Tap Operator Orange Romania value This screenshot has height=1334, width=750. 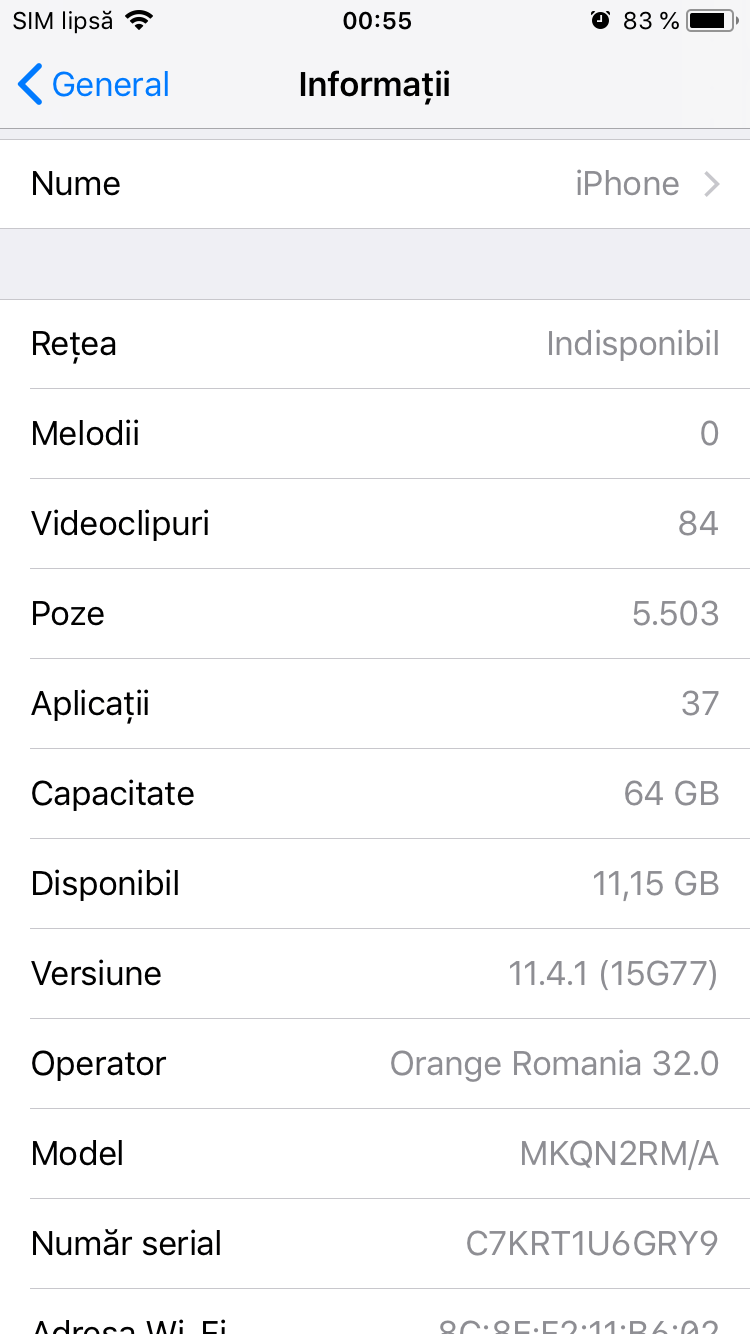pyautogui.click(x=554, y=1064)
